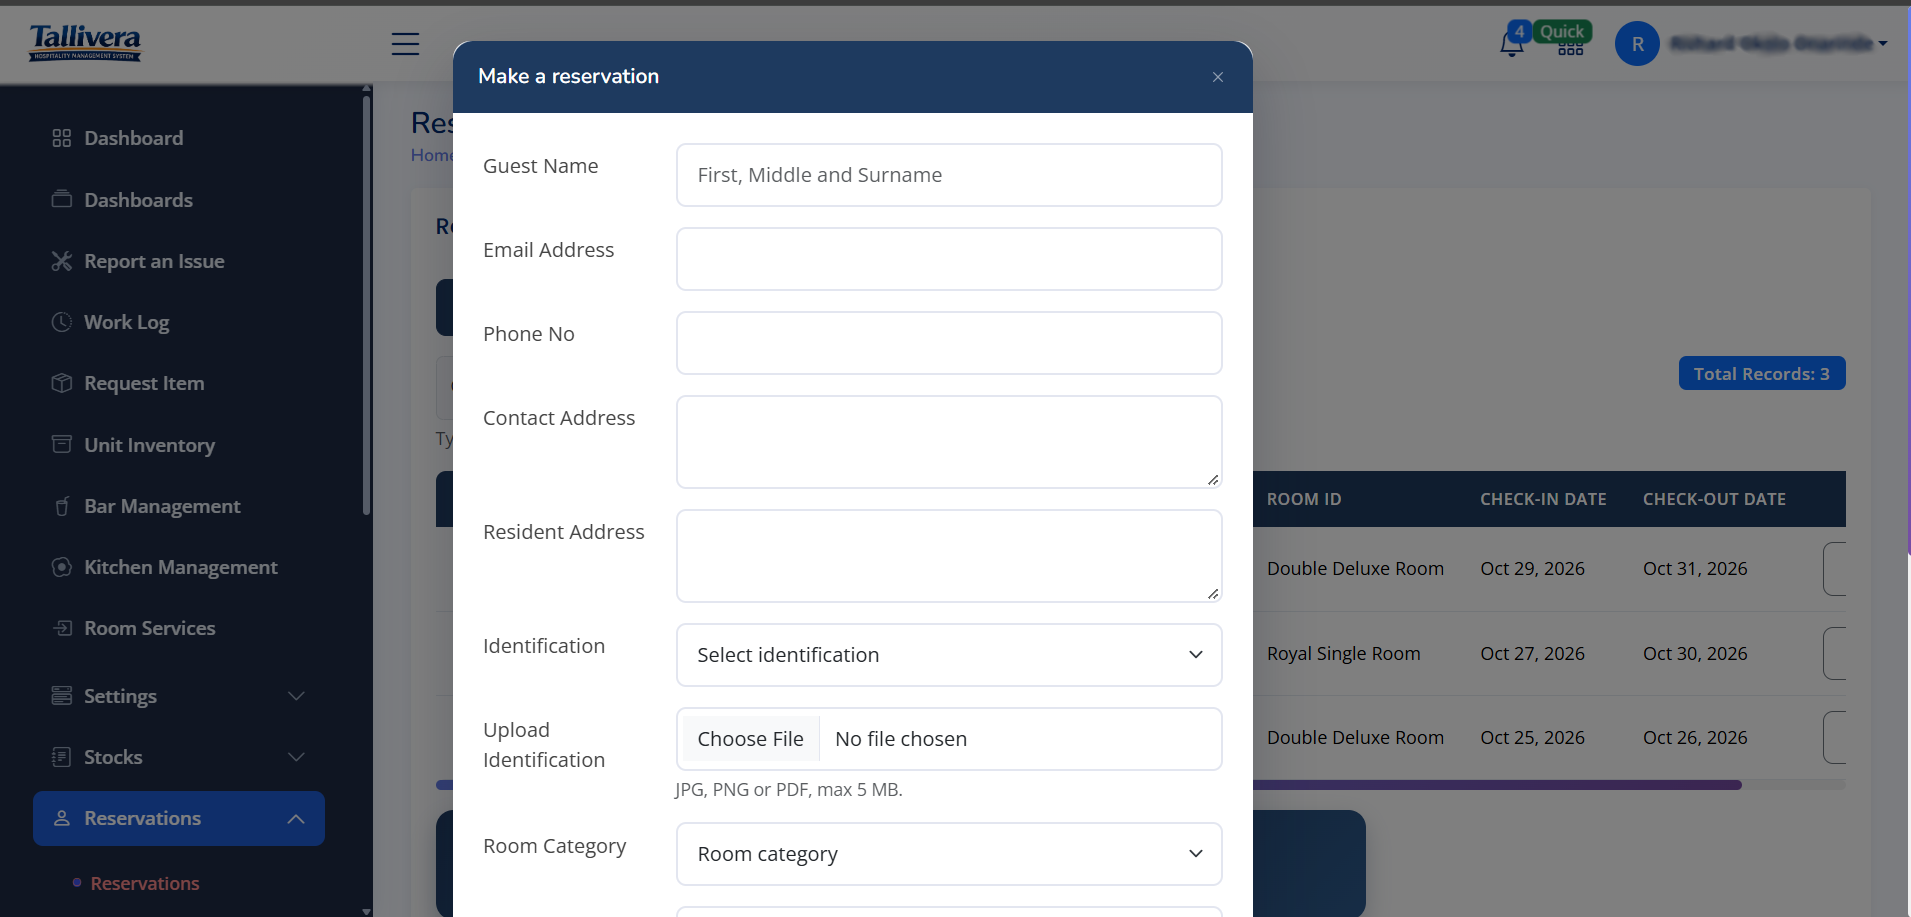Screen dimensions: 1911x917
Task: Click the table horizontal scrollbar
Action: click(x=1497, y=785)
